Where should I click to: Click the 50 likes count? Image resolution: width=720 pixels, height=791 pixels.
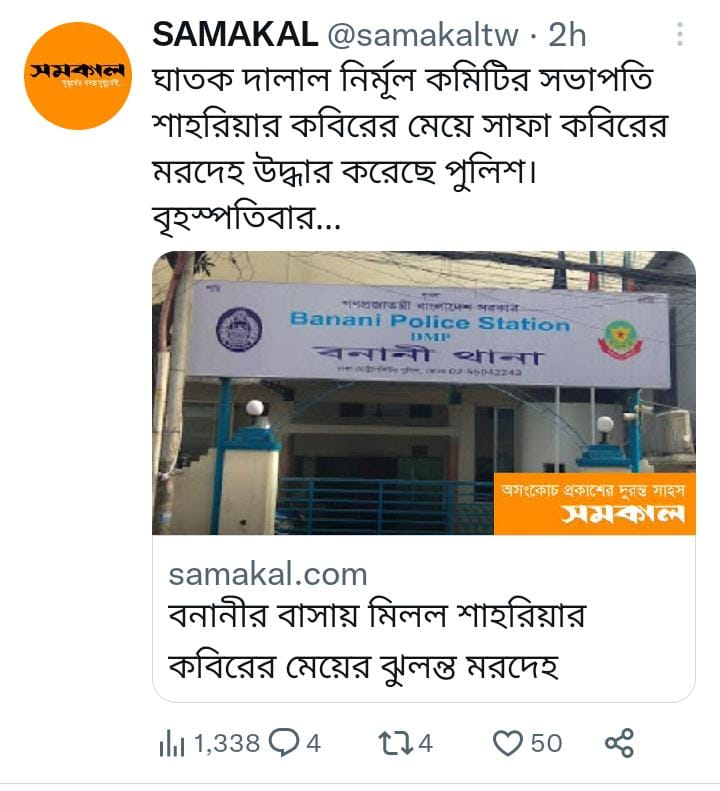[x=546, y=744]
